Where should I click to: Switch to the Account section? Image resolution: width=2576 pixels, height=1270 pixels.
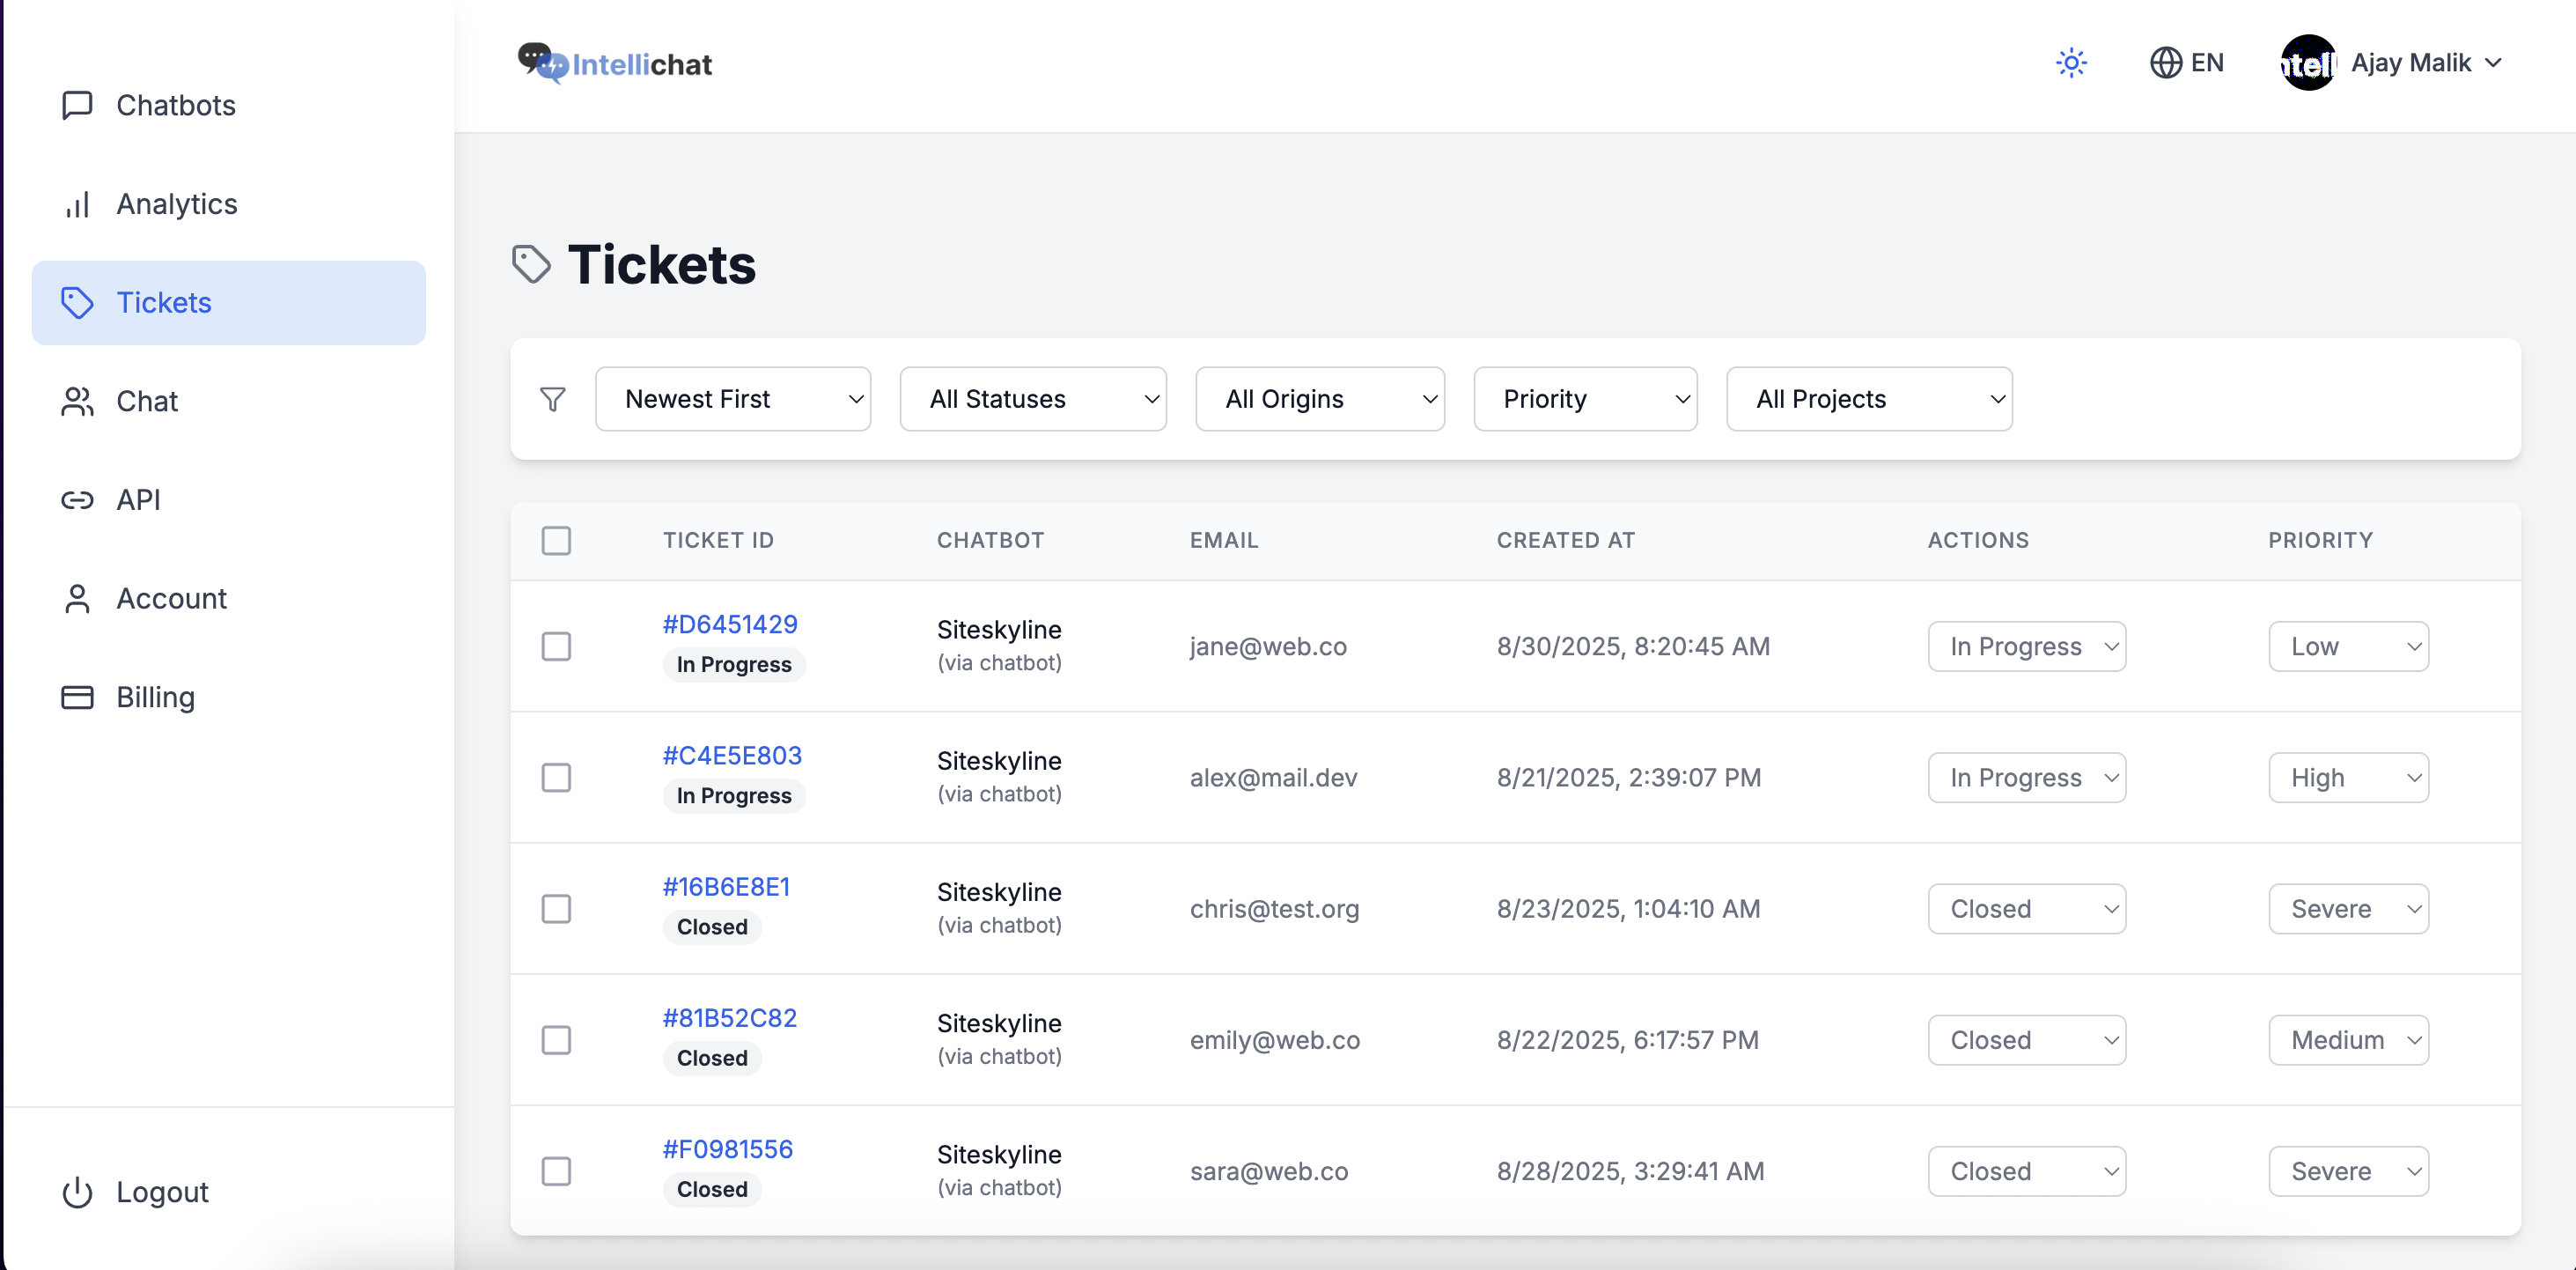[78, 598]
